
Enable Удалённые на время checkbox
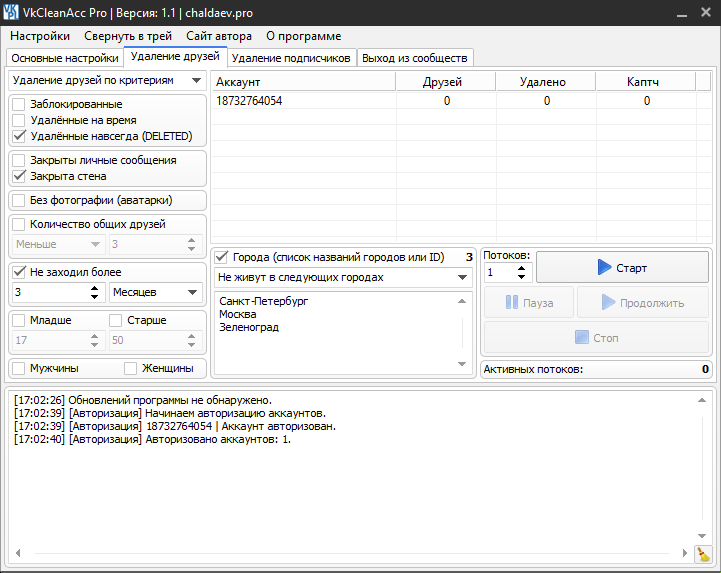[x=19, y=120]
